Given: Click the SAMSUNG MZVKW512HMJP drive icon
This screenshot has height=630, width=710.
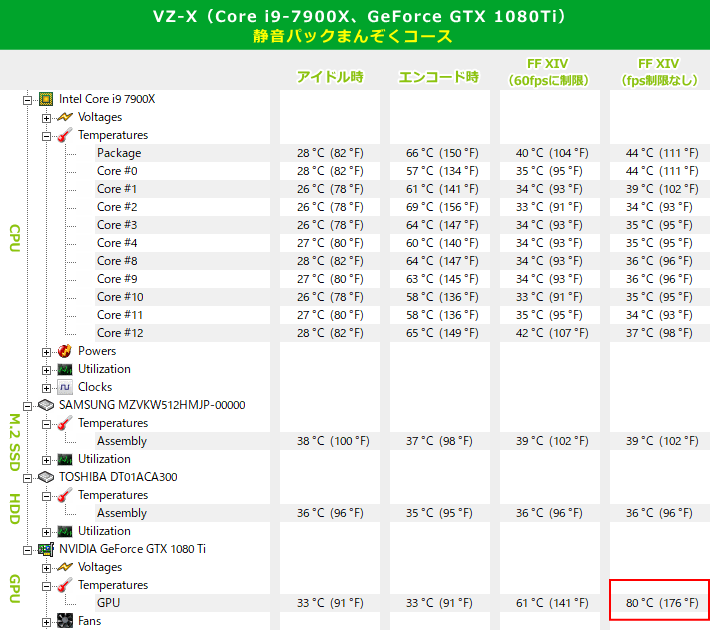Looking at the screenshot, I should [x=46, y=405].
